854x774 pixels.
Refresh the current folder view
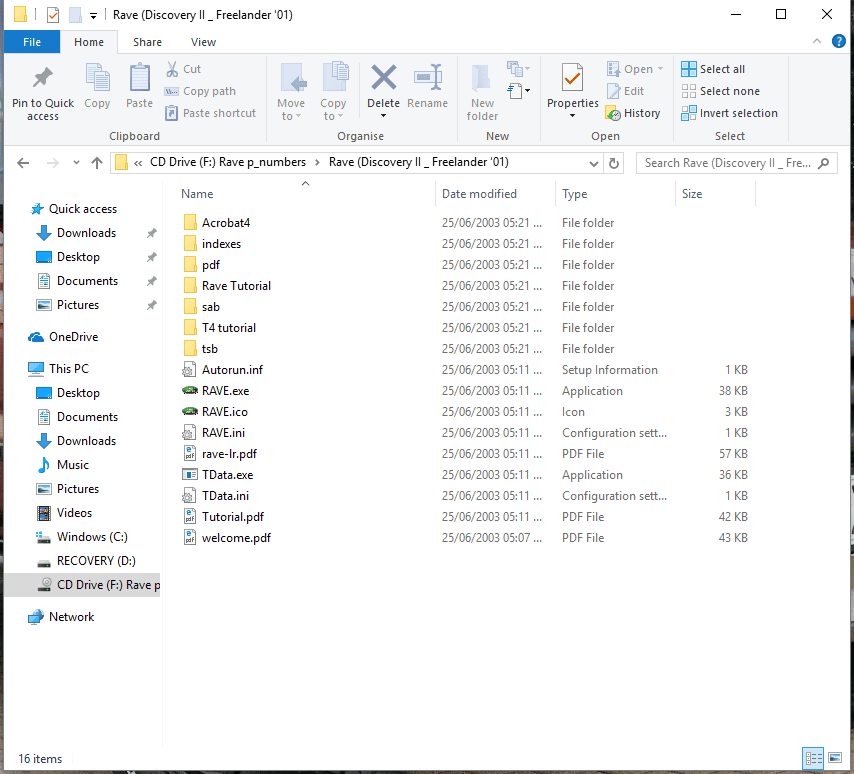click(x=614, y=163)
